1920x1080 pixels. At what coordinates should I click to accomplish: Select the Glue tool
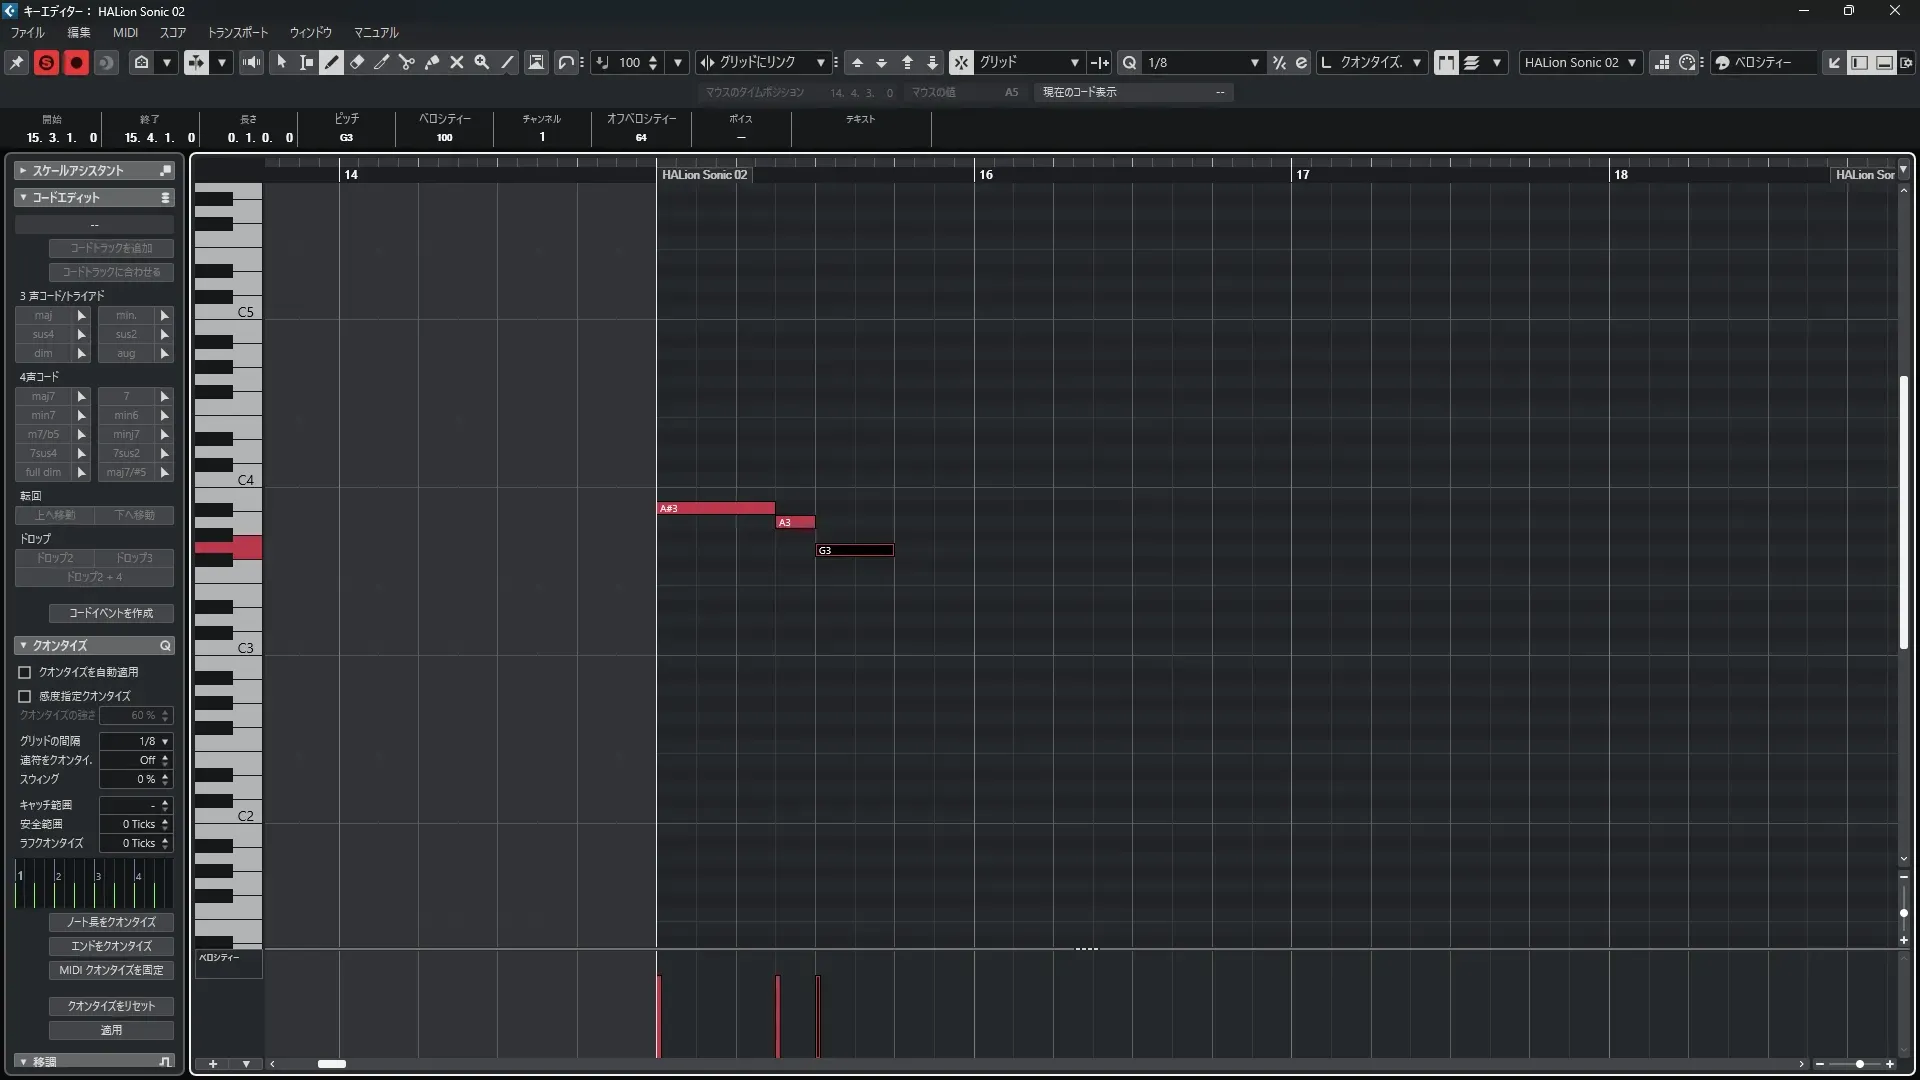pyautogui.click(x=432, y=62)
